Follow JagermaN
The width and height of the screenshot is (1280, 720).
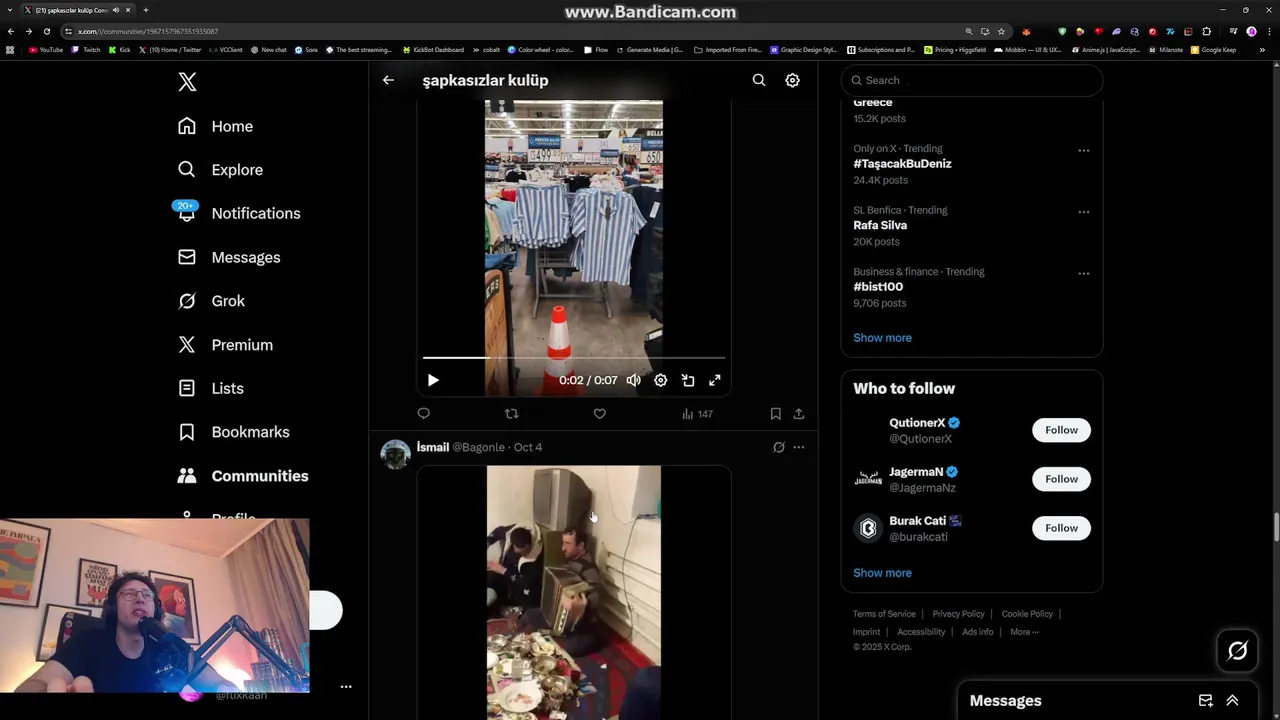click(1061, 479)
